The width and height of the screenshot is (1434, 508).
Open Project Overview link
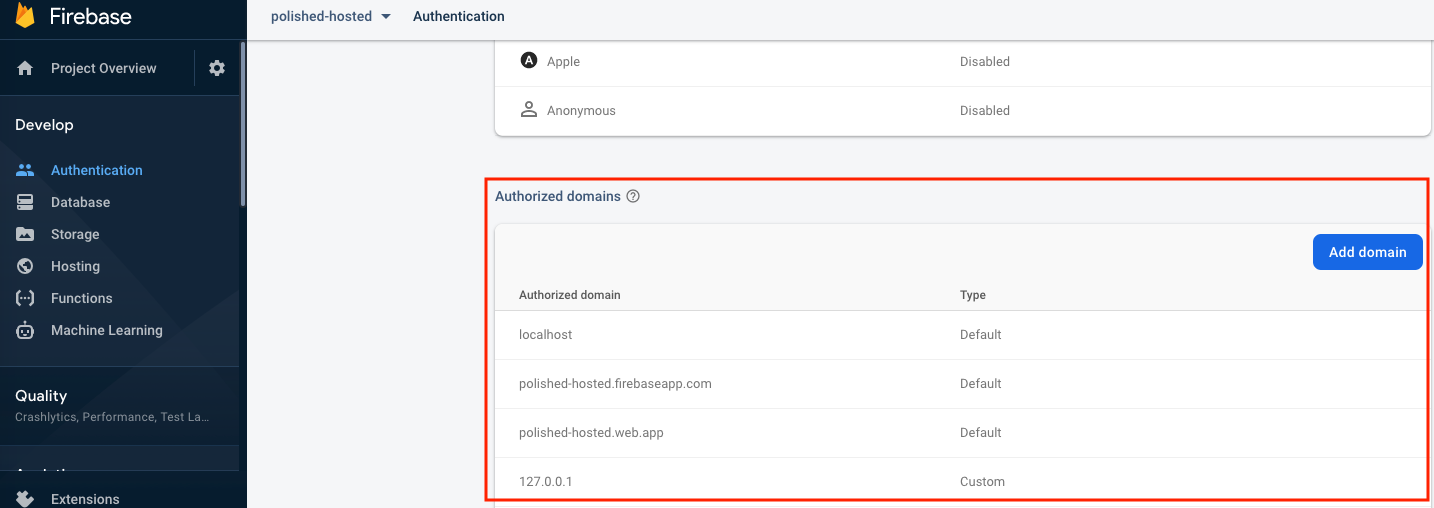(103, 68)
